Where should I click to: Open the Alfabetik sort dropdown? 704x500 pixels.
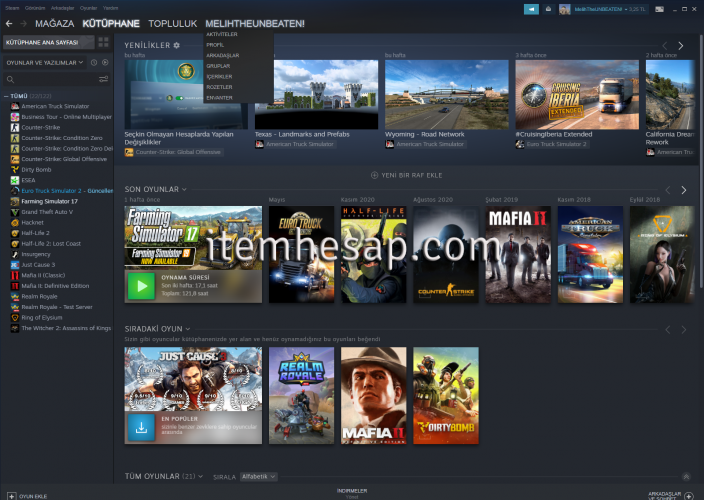tap(258, 477)
